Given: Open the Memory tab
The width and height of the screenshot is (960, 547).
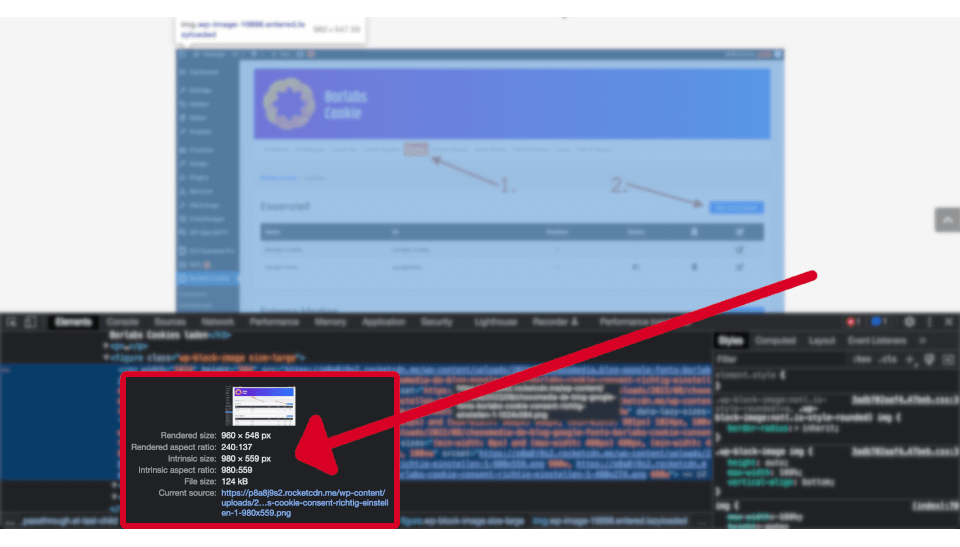Looking at the screenshot, I should pos(331,322).
